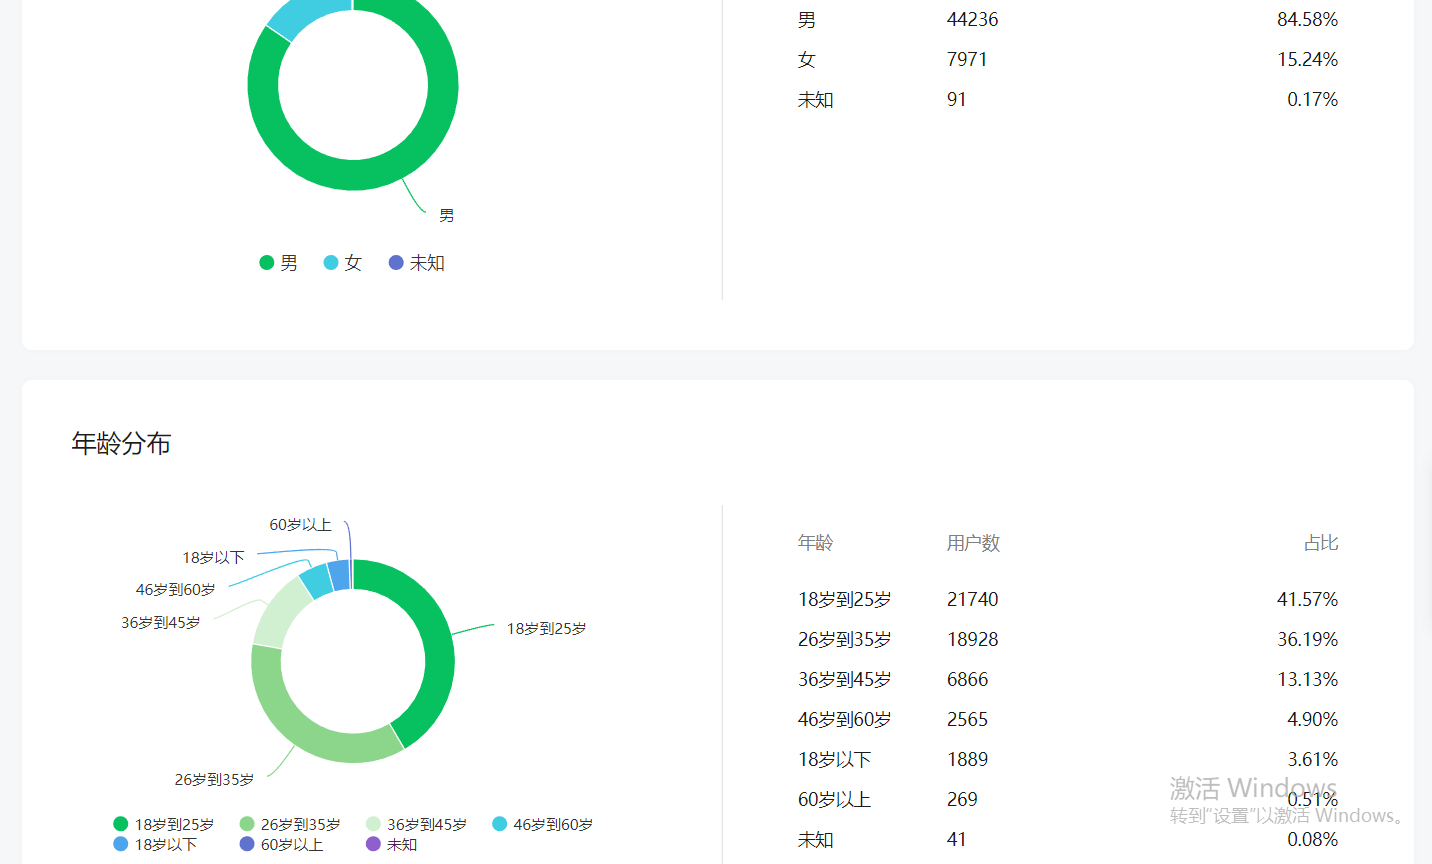The height and width of the screenshot is (864, 1432).
Task: Hide 60岁以上 series via age legend
Action: coord(281,844)
